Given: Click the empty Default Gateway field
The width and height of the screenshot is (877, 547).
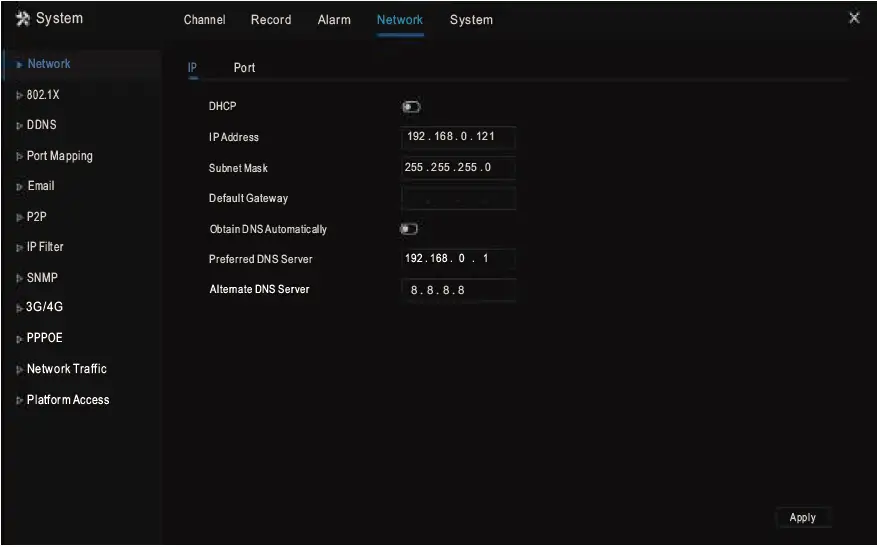Looking at the screenshot, I should pos(458,199).
